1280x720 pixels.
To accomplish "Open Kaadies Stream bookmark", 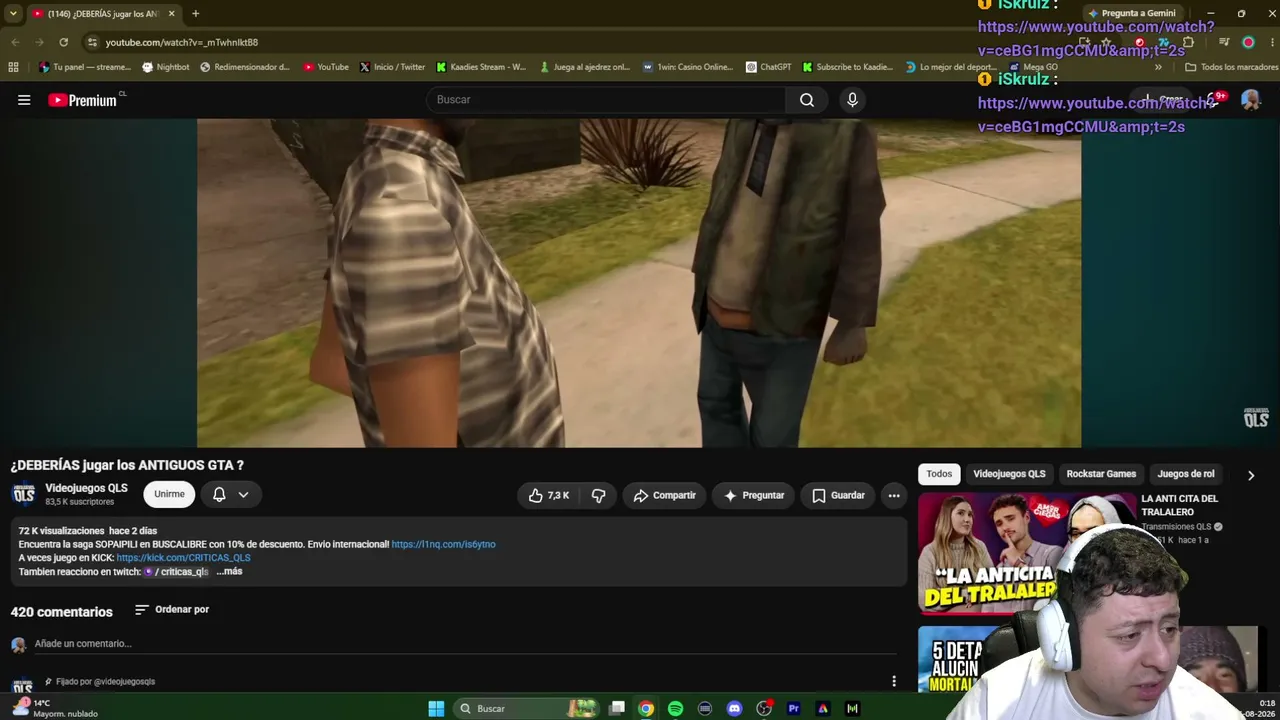I will click(481, 67).
